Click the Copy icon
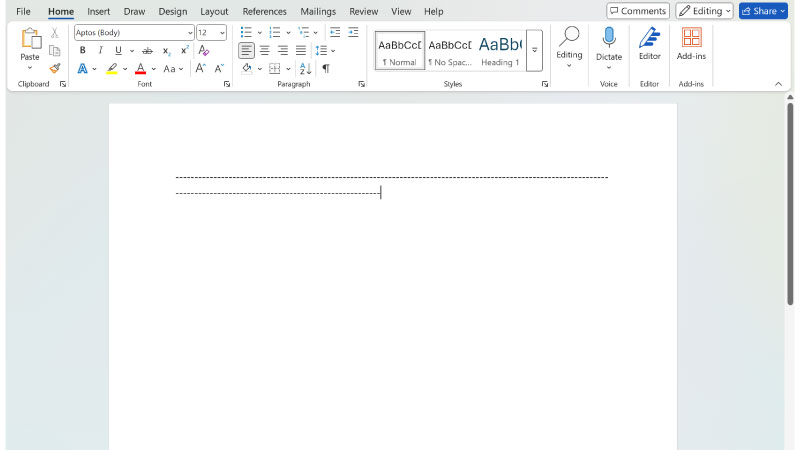This screenshot has width=800, height=450. [x=55, y=51]
